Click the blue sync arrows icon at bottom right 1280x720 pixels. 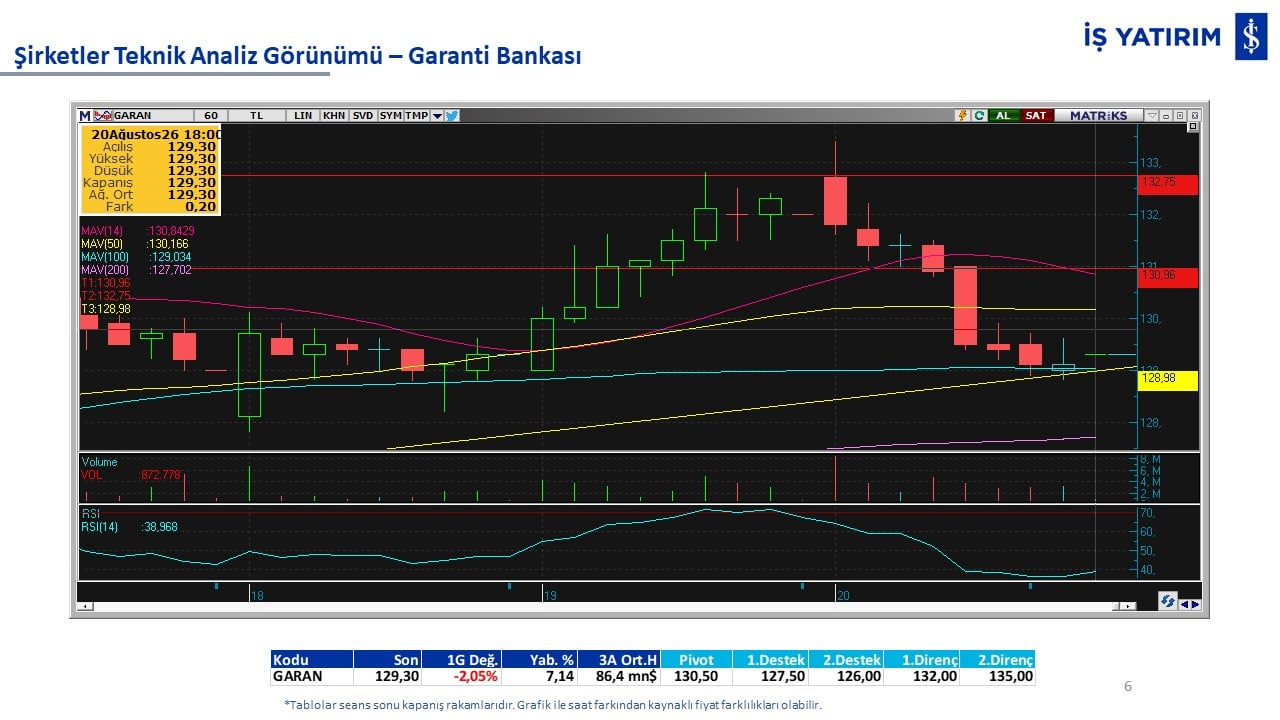pos(1167,601)
